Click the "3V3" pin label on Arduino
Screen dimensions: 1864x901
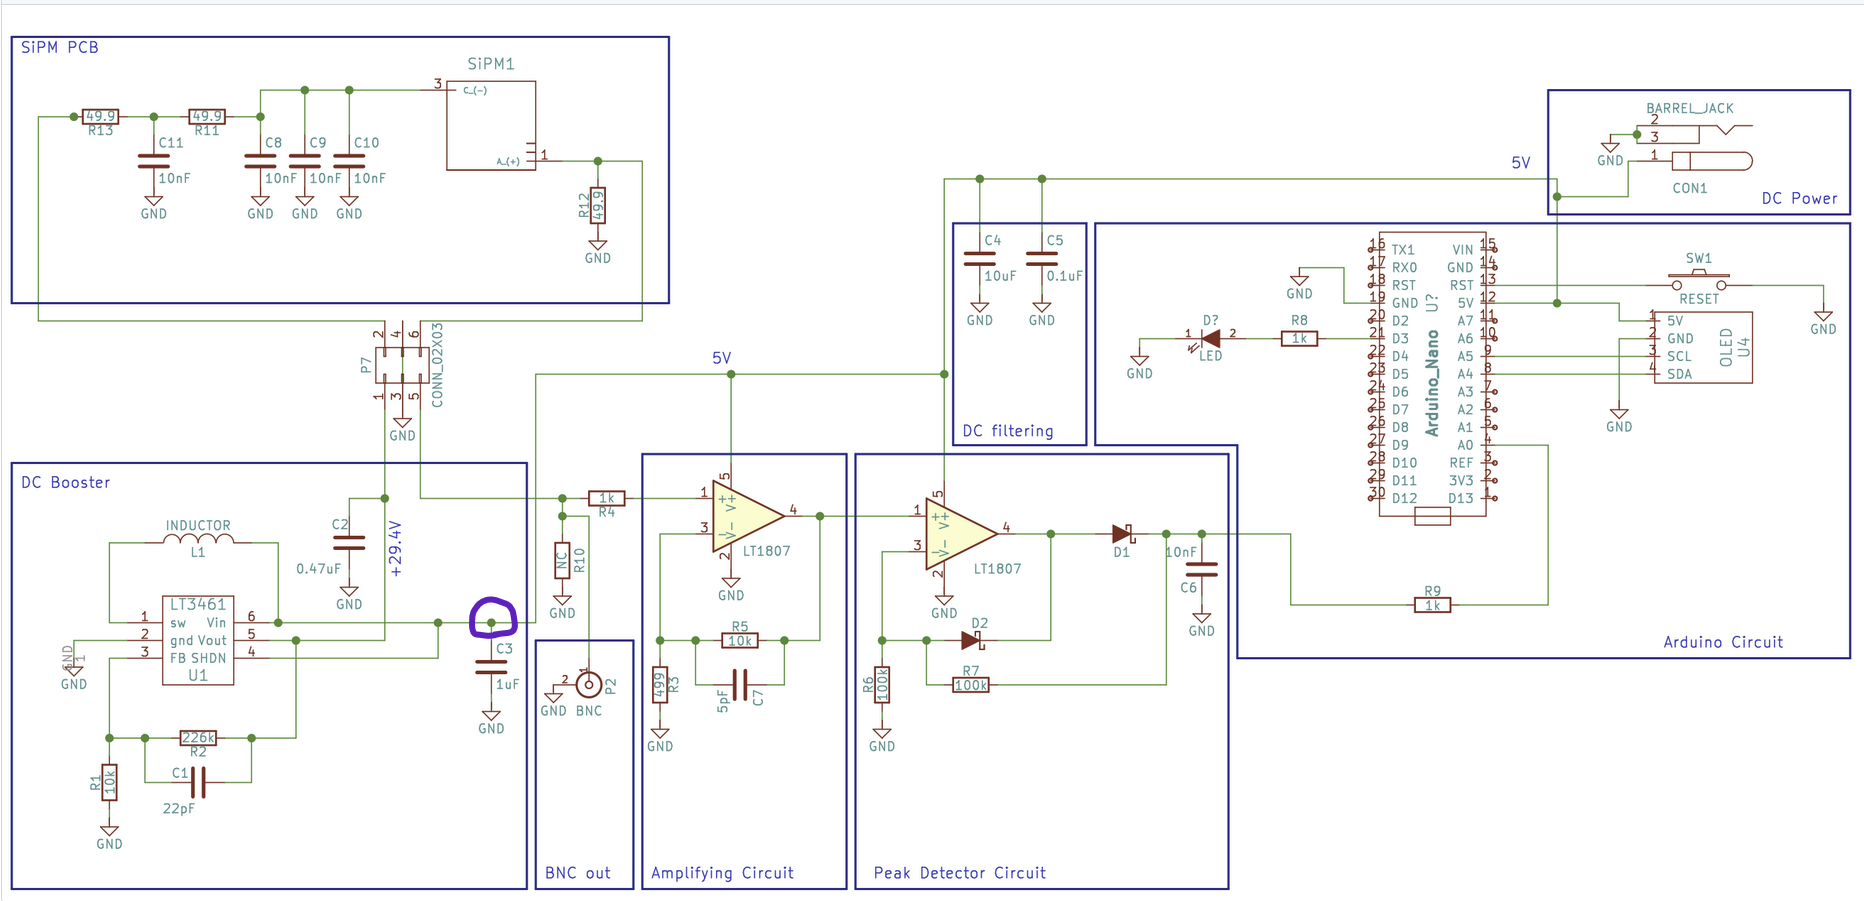[x=1461, y=480]
